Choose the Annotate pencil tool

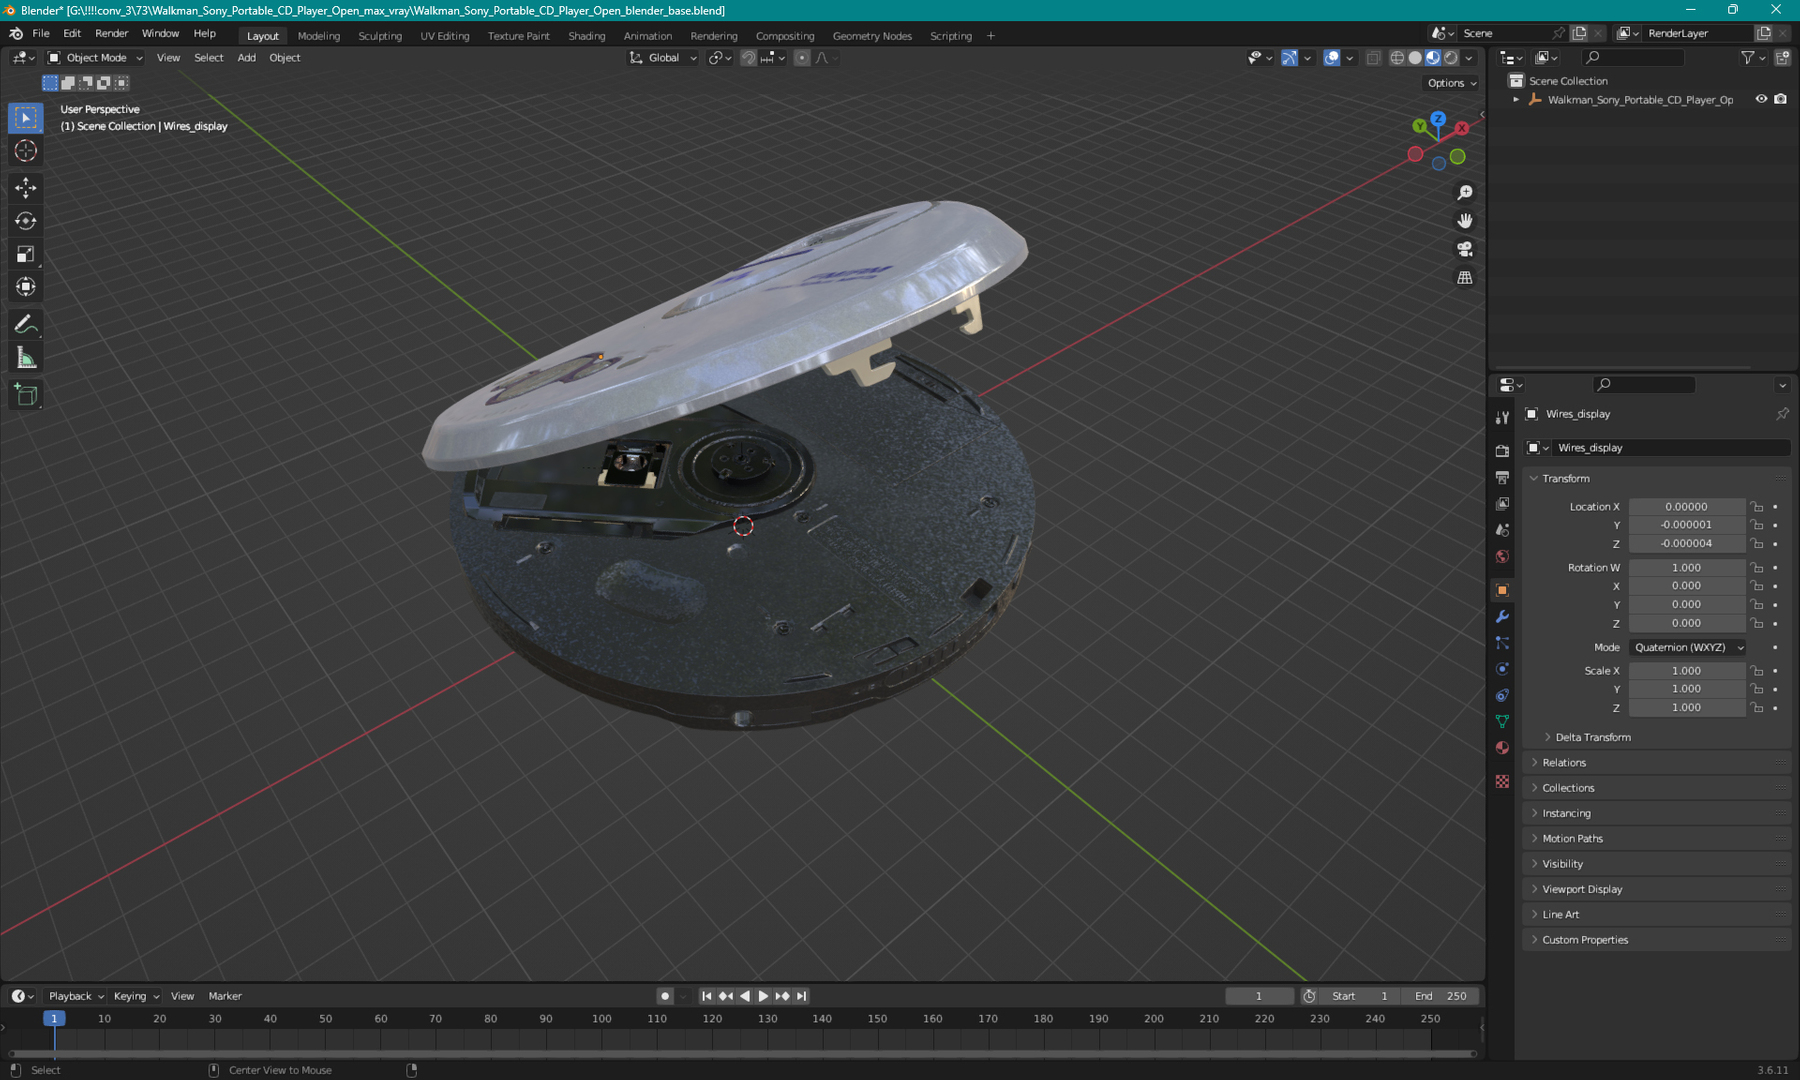(26, 324)
